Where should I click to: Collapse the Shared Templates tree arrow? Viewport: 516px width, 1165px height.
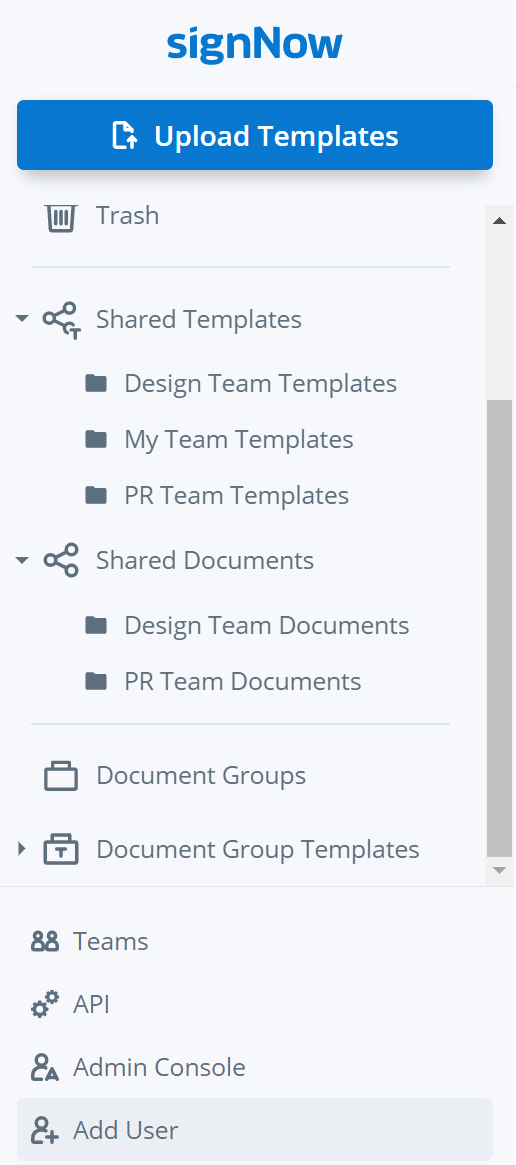22,319
